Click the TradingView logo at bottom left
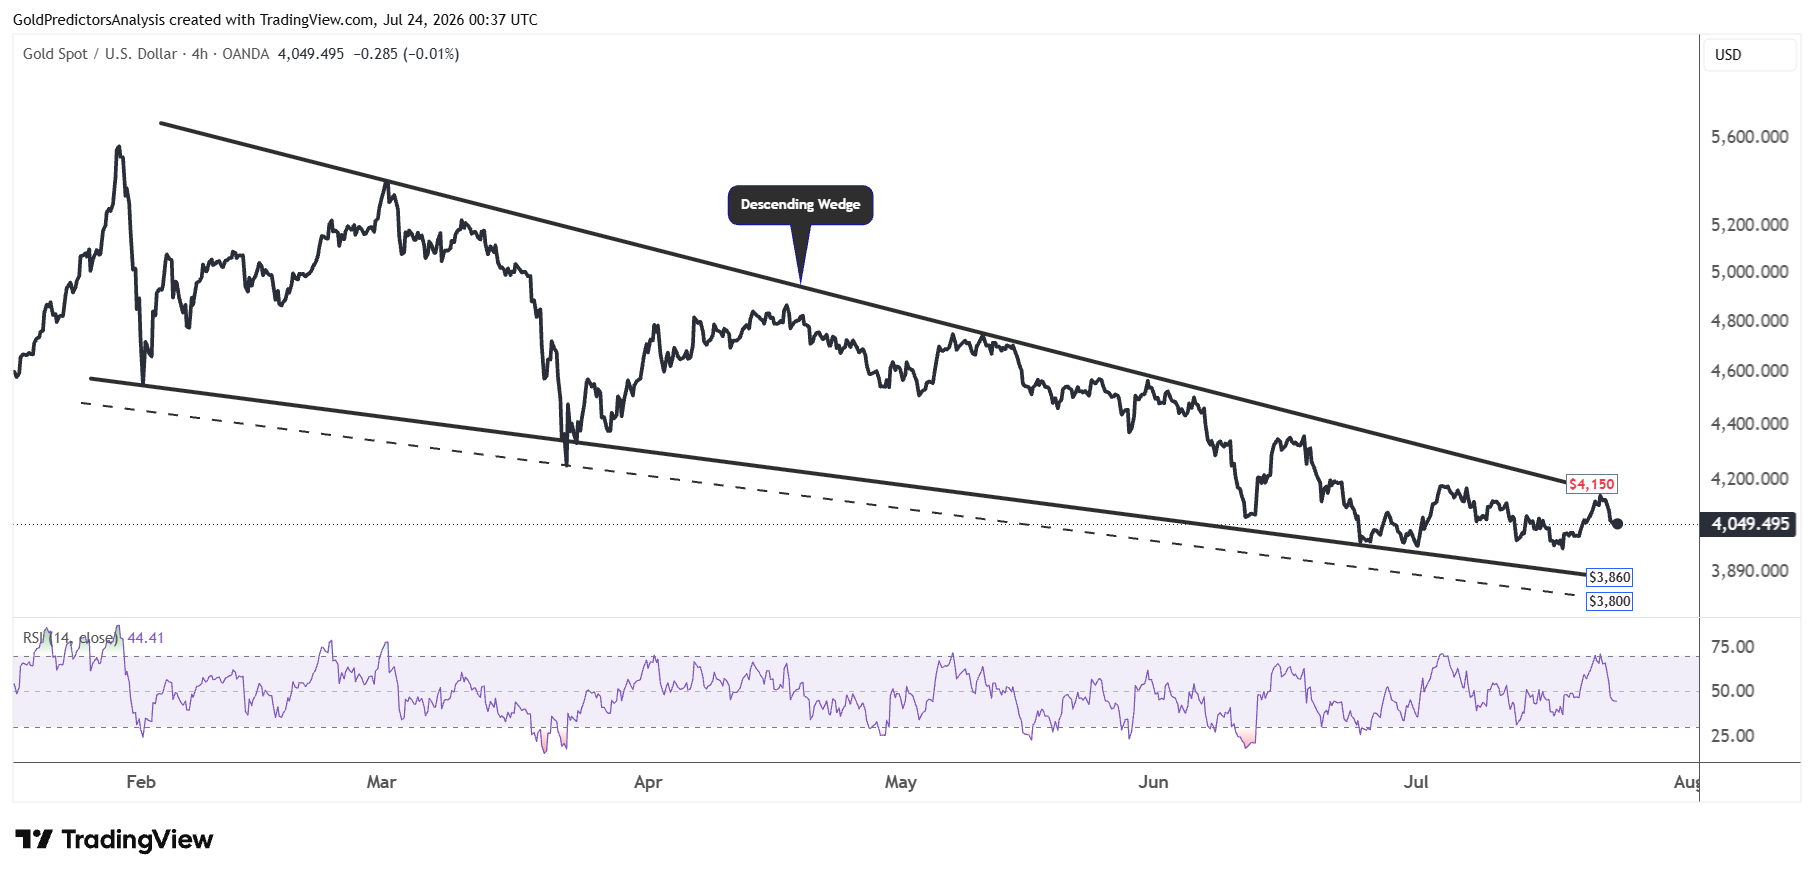Image resolution: width=1814 pixels, height=877 pixels. 114,839
